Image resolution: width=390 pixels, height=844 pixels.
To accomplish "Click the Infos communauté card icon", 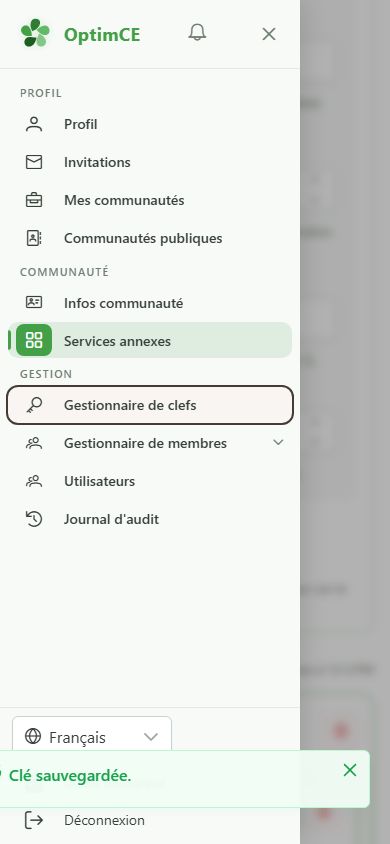I will point(34,303).
